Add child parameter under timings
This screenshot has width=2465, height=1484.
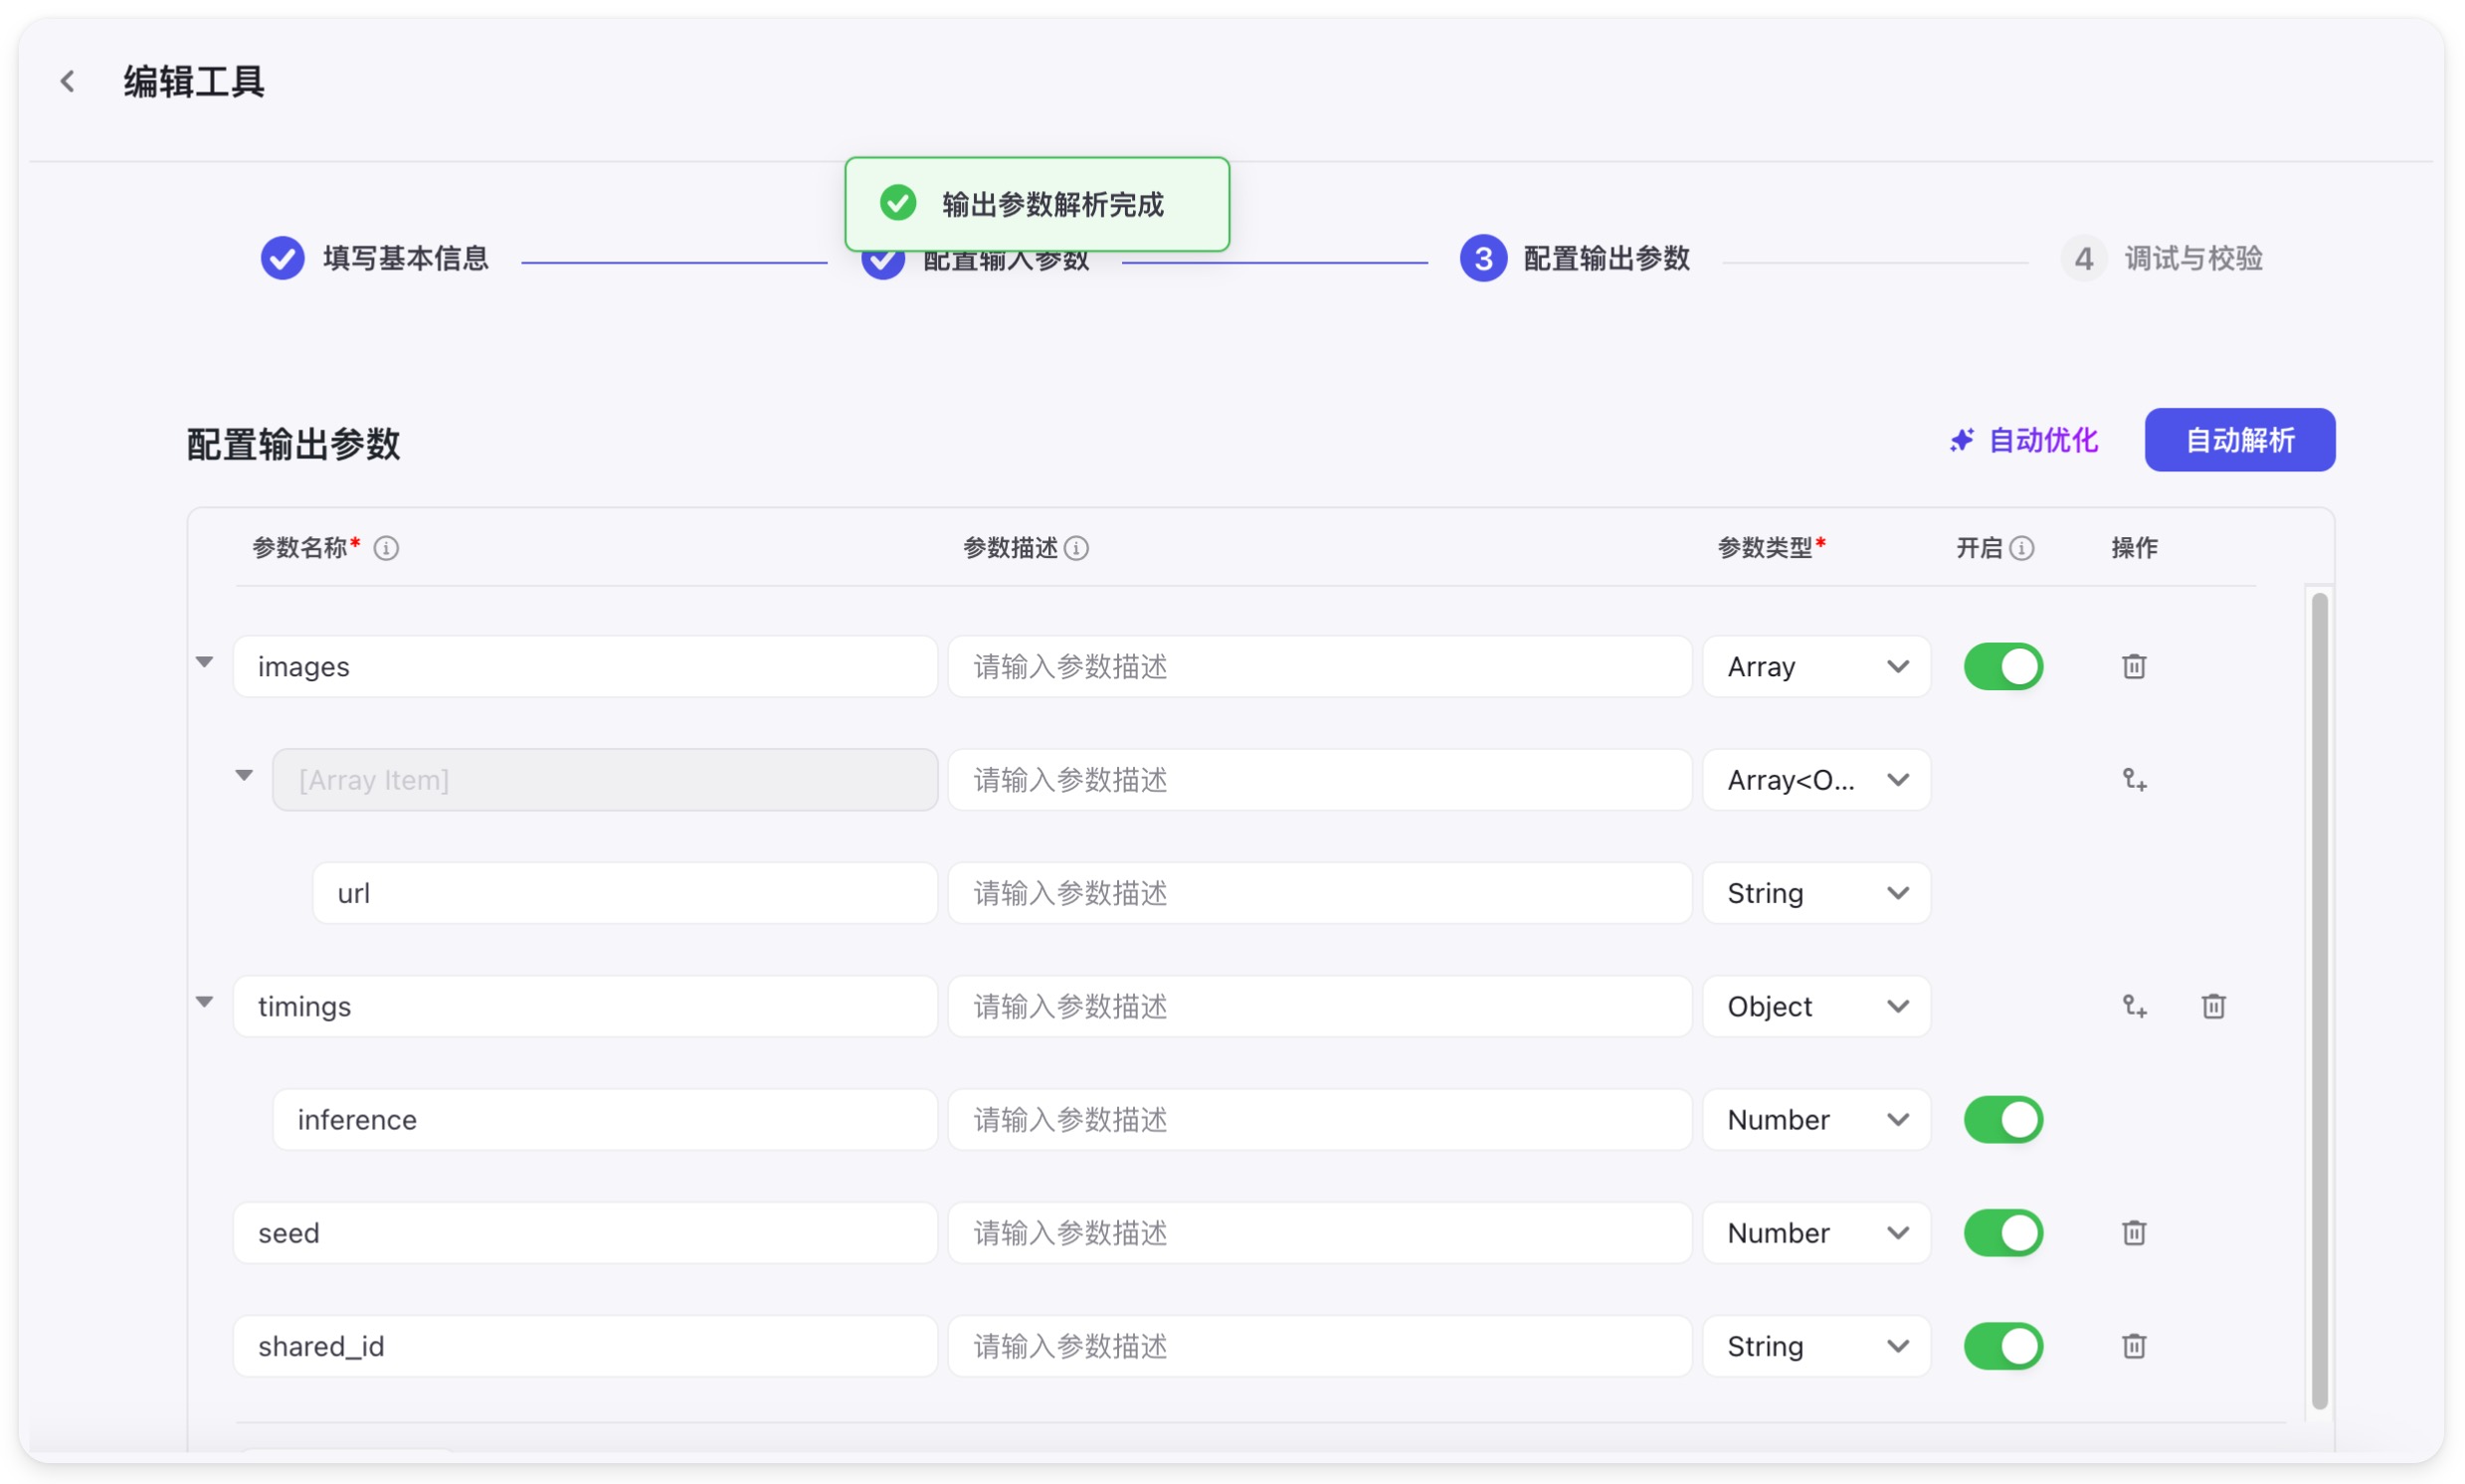(2134, 1006)
